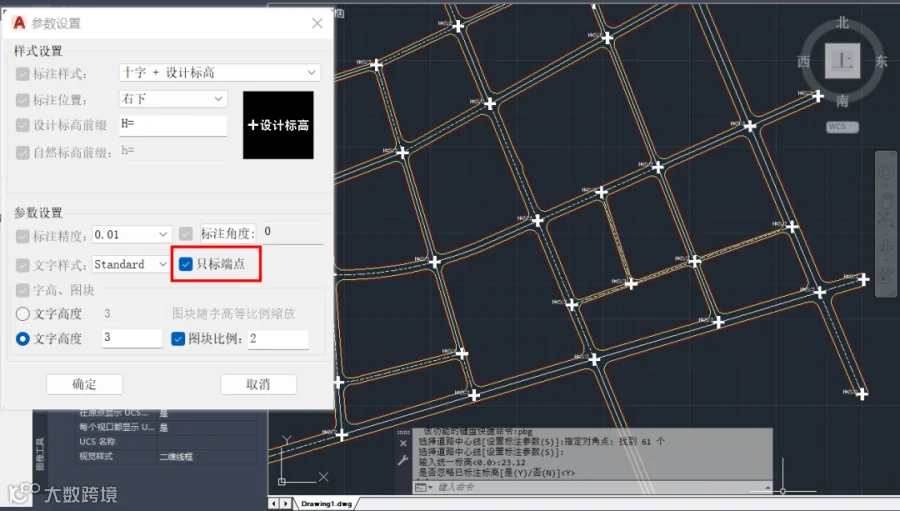Click the 设计标高前缀 field containing H=
900x511 pixels.
point(173,125)
